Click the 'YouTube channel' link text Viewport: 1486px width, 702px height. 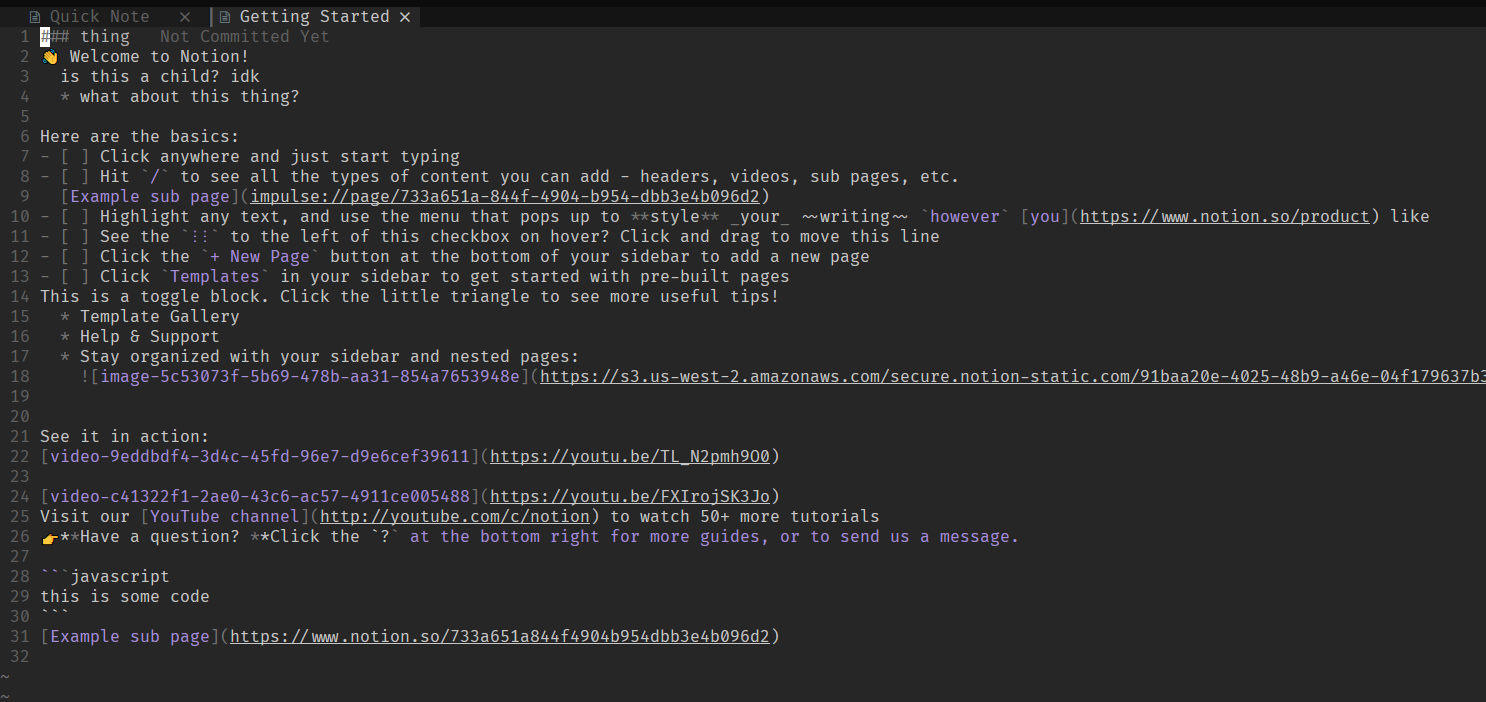[x=225, y=517]
